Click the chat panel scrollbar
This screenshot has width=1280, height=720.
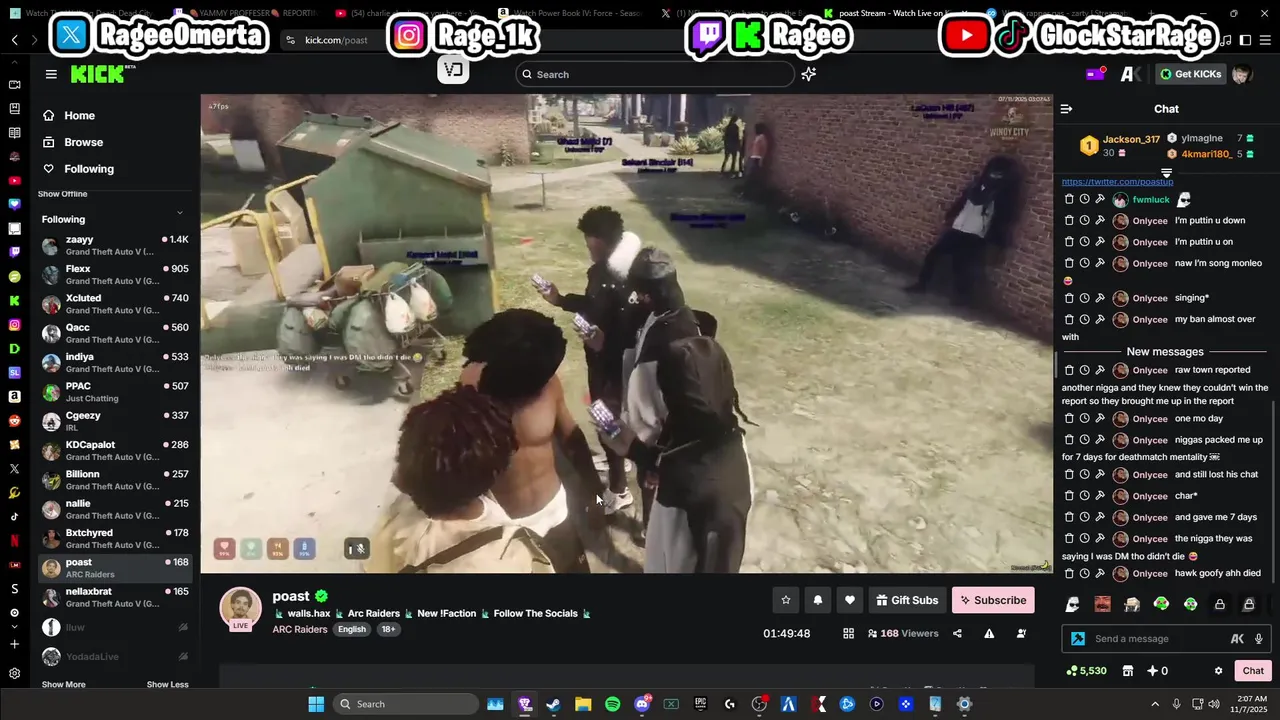pos(1274,490)
